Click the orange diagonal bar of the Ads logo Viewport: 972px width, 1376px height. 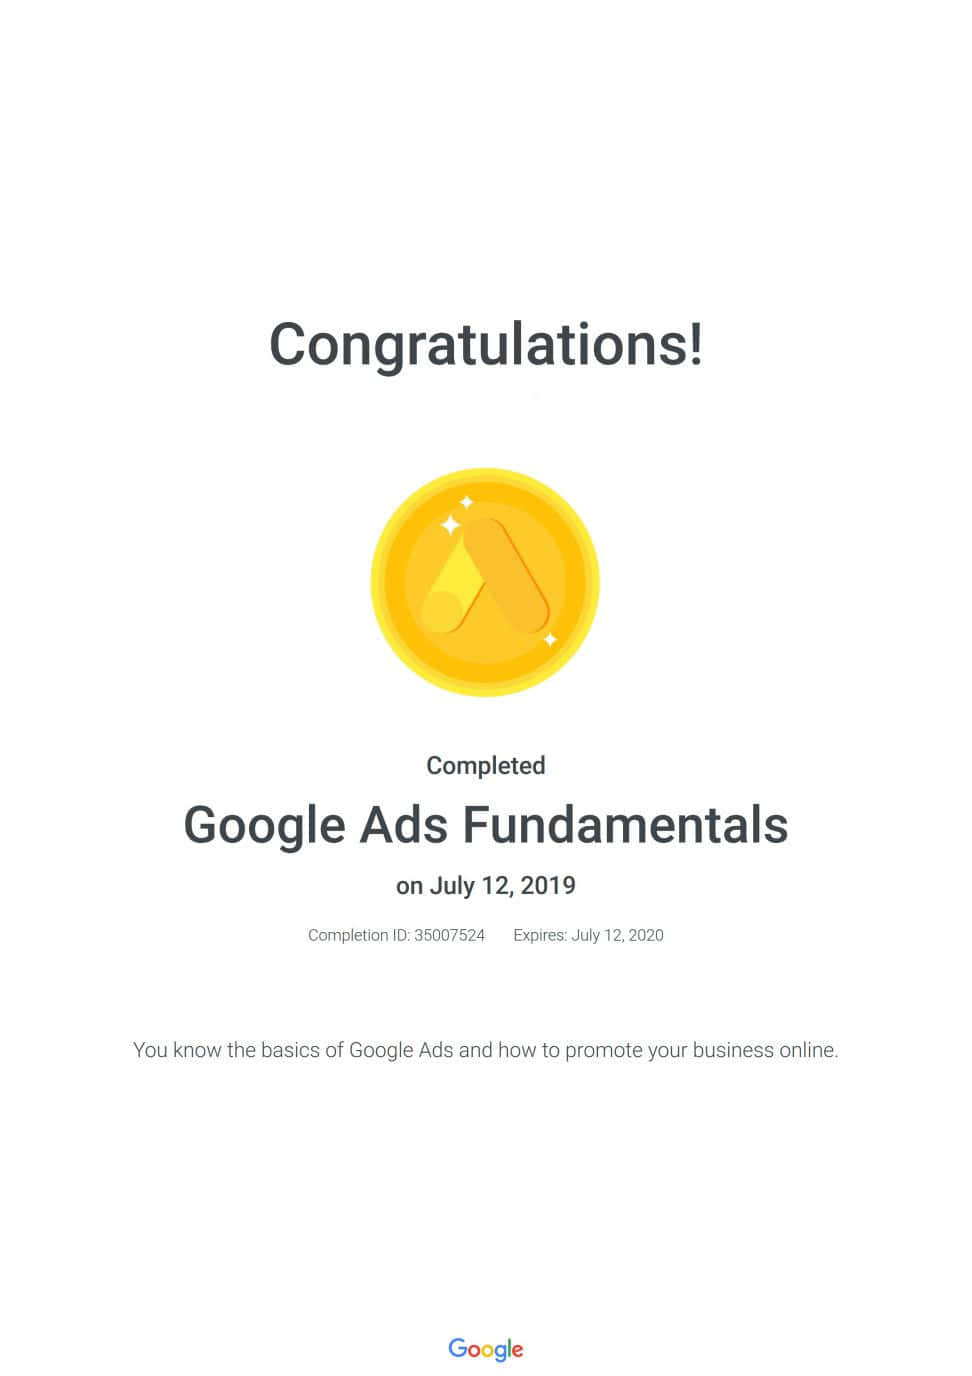(x=508, y=575)
